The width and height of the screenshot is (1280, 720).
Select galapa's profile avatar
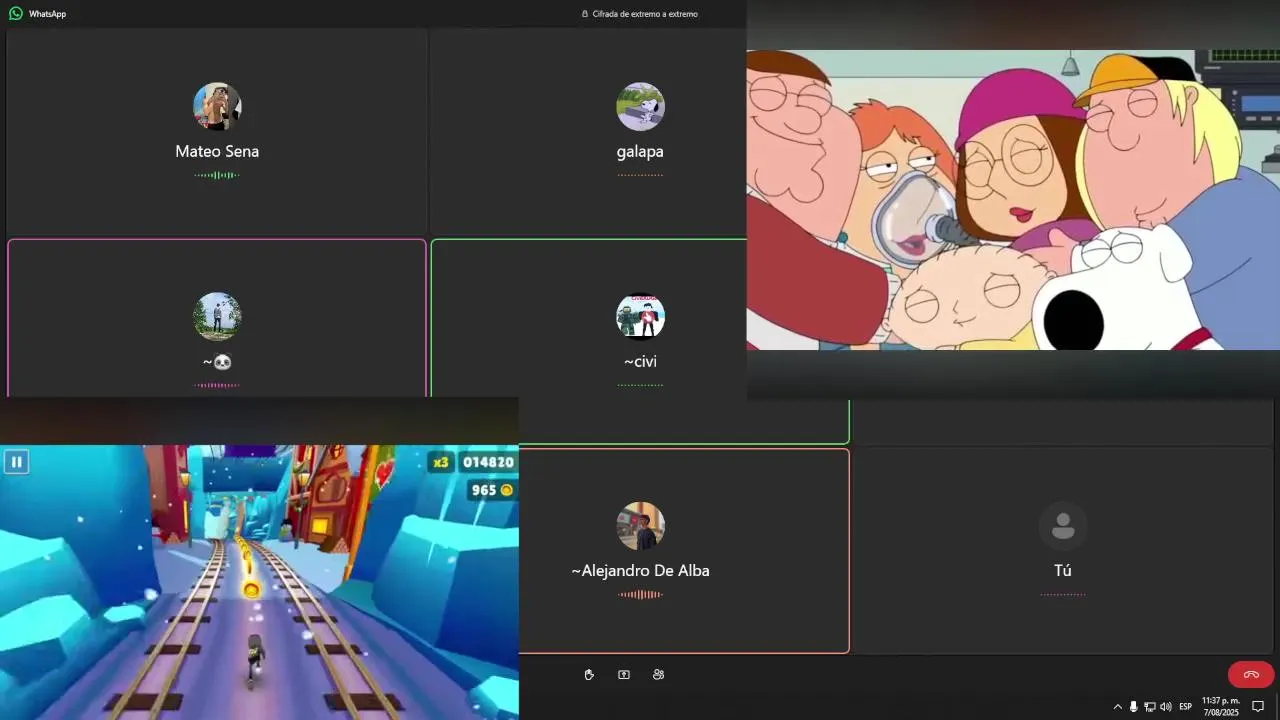pos(640,107)
